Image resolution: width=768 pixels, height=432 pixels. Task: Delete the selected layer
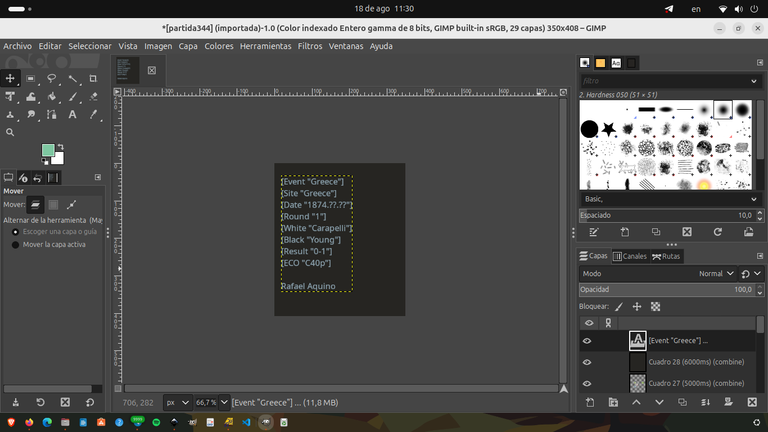point(752,403)
